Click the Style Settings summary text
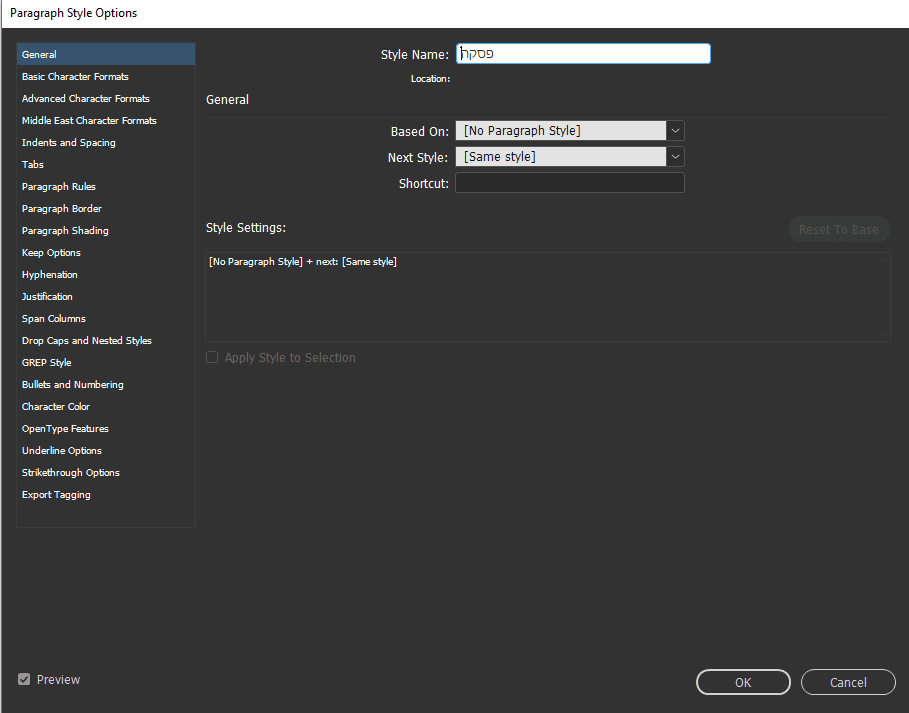 pos(303,262)
